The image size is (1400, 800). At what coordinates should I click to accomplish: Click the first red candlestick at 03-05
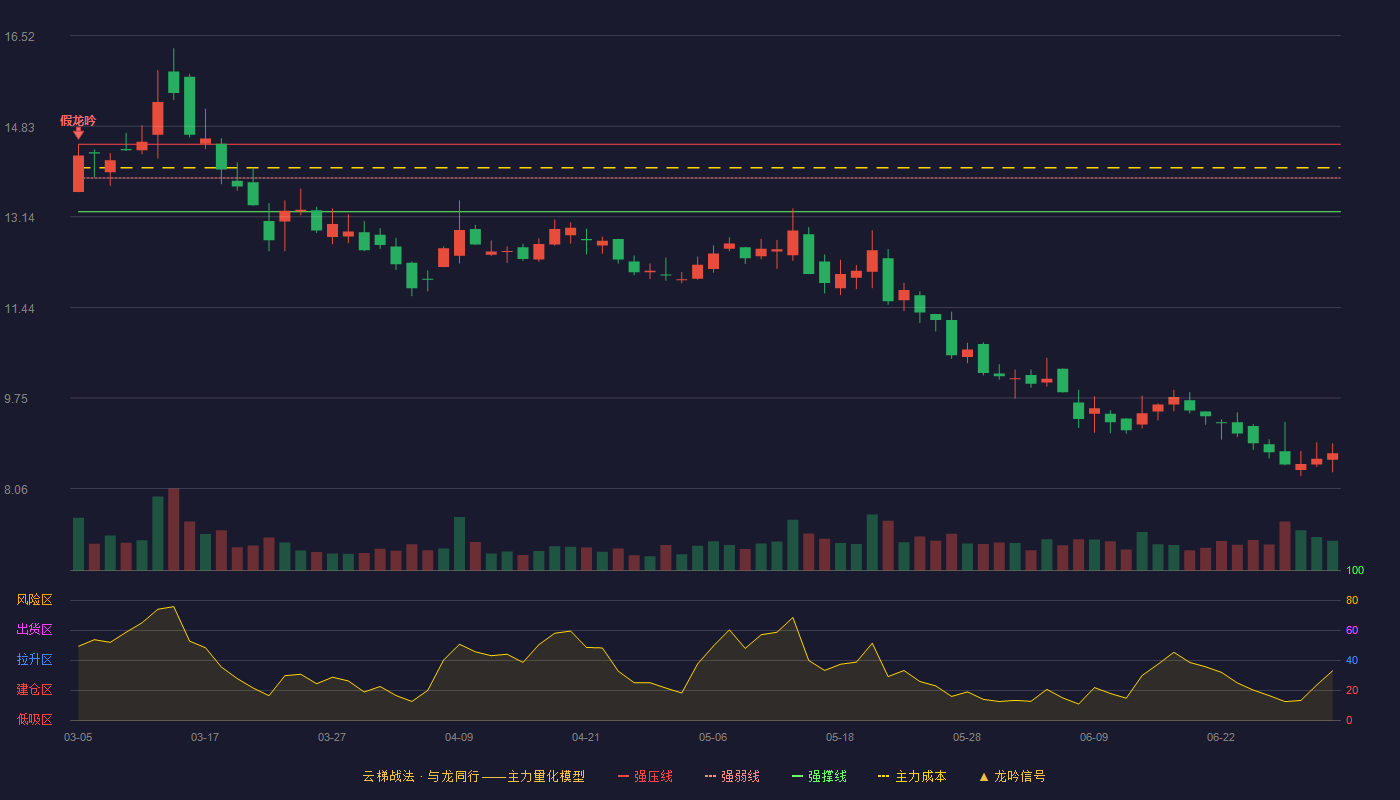(78, 173)
